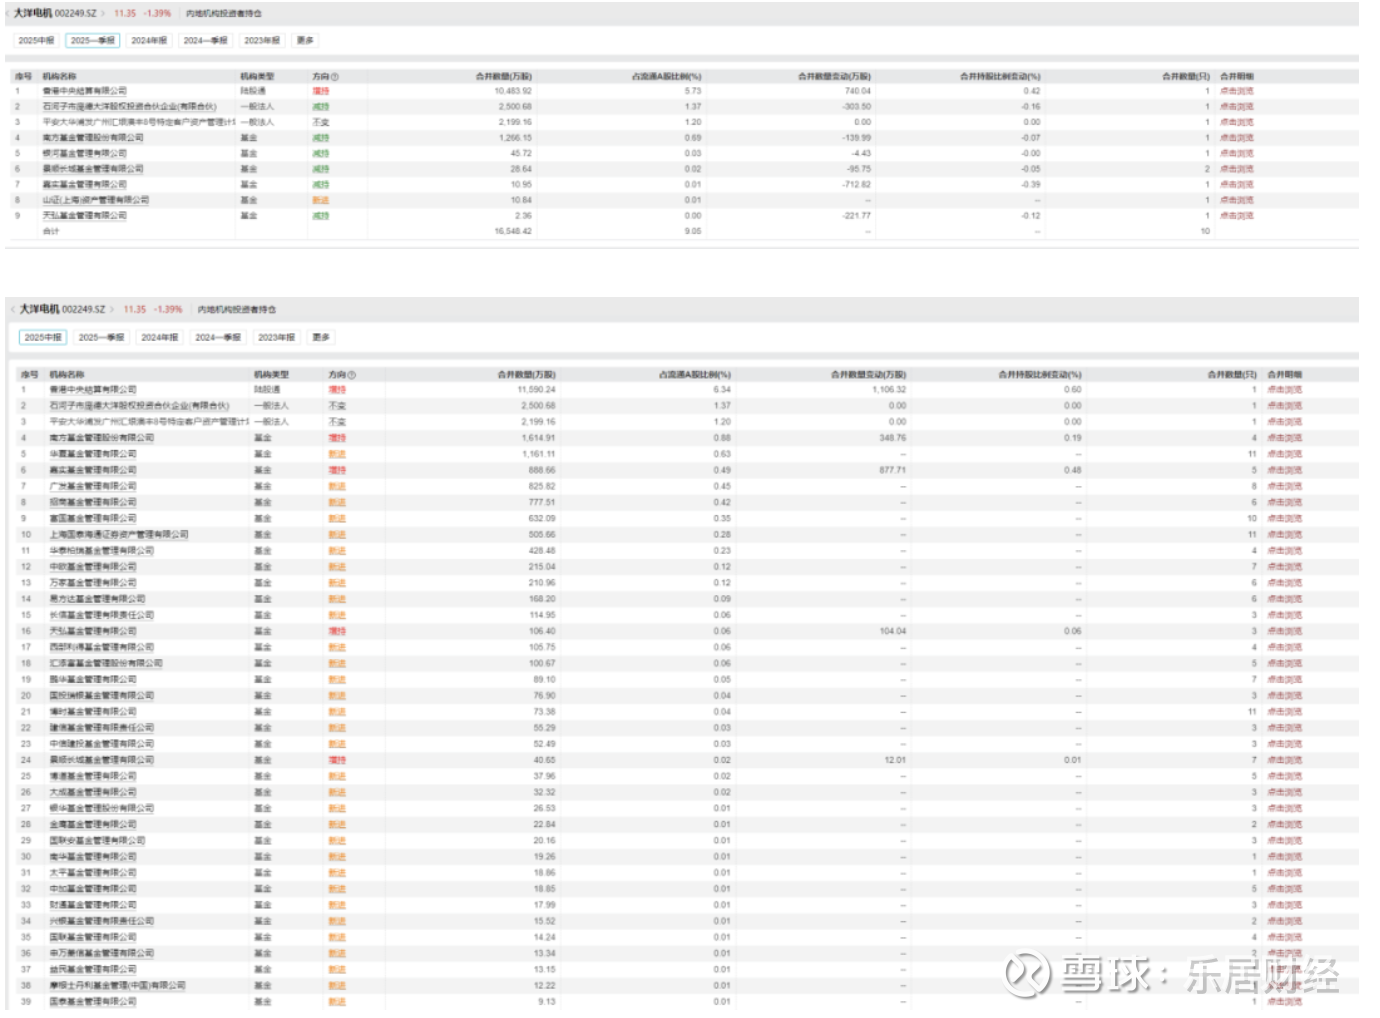Expand 更多 report periods in the upper panel
This screenshot has width=1380, height=1018.
[x=305, y=41]
